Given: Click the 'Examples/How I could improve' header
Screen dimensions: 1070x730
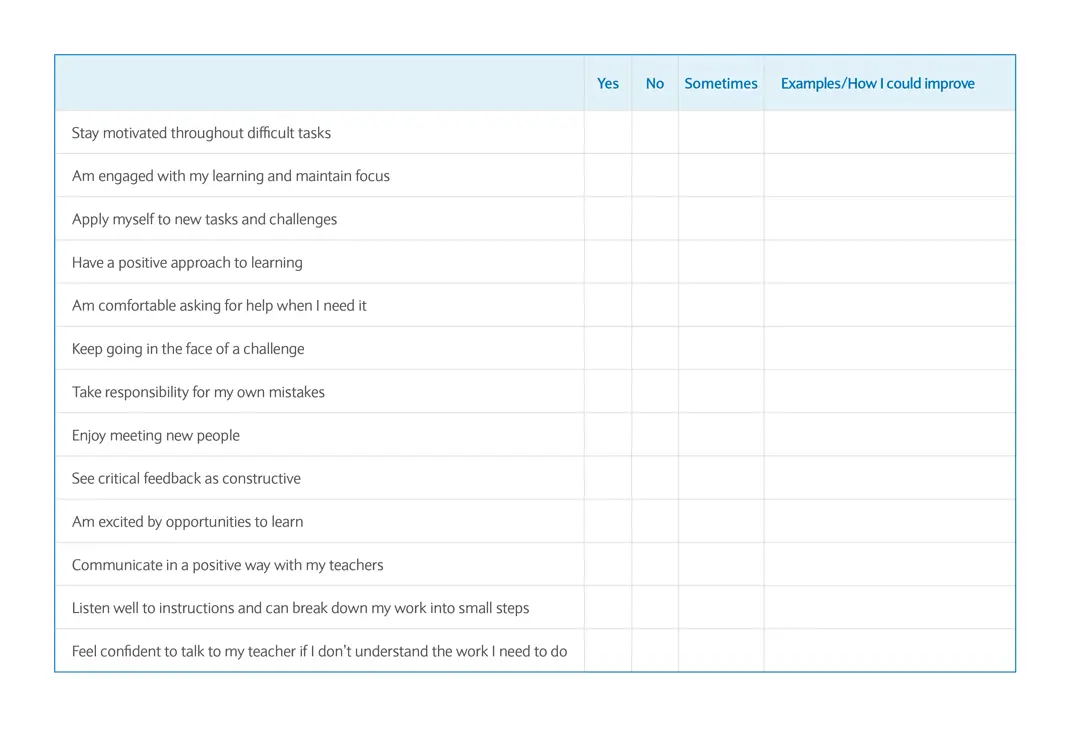Looking at the screenshot, I should (877, 84).
